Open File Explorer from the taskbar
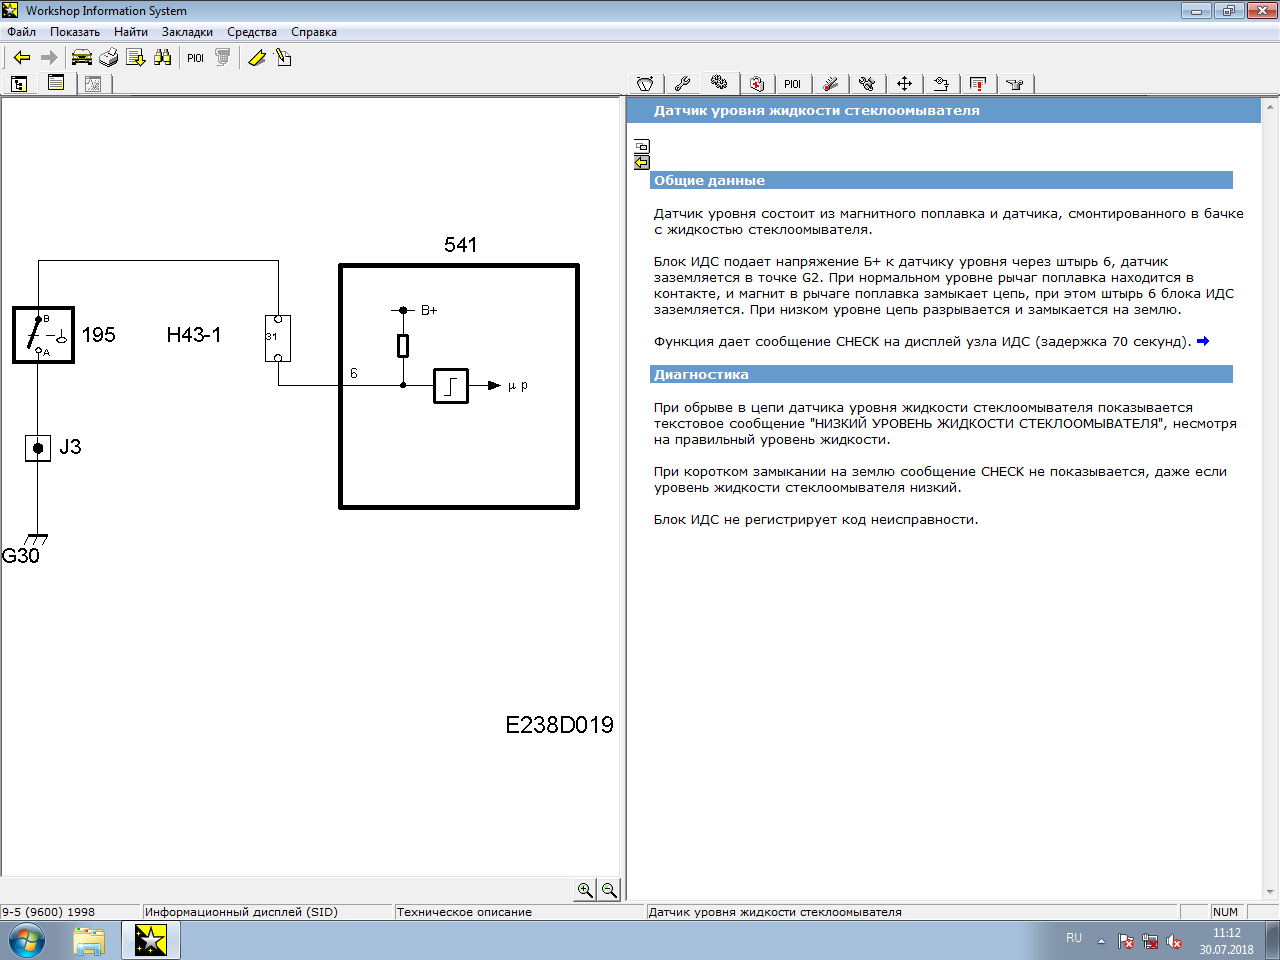 pyautogui.click(x=89, y=941)
